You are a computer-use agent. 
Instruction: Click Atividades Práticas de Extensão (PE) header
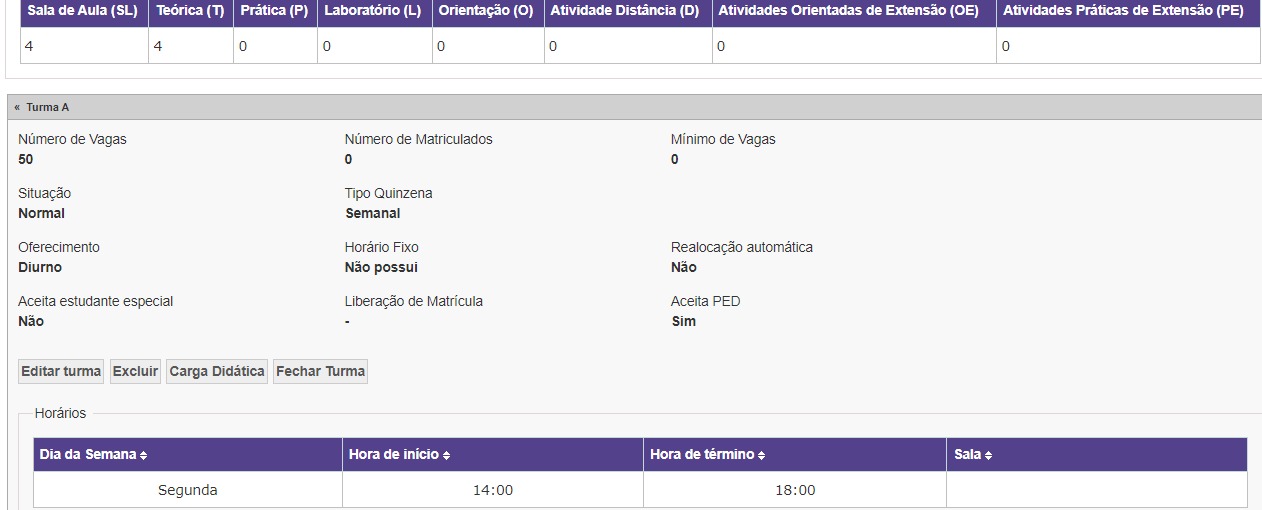click(x=1123, y=11)
